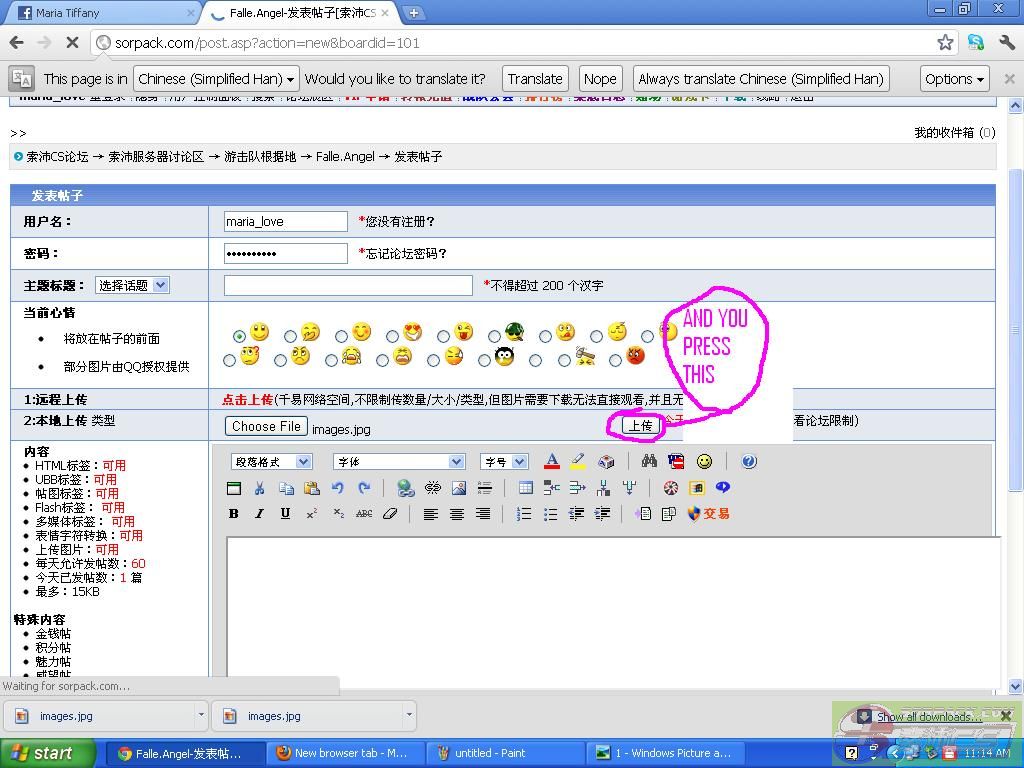This screenshot has width=1024, height=768.
Task: Insert an image with the picture icon
Action: point(459,488)
